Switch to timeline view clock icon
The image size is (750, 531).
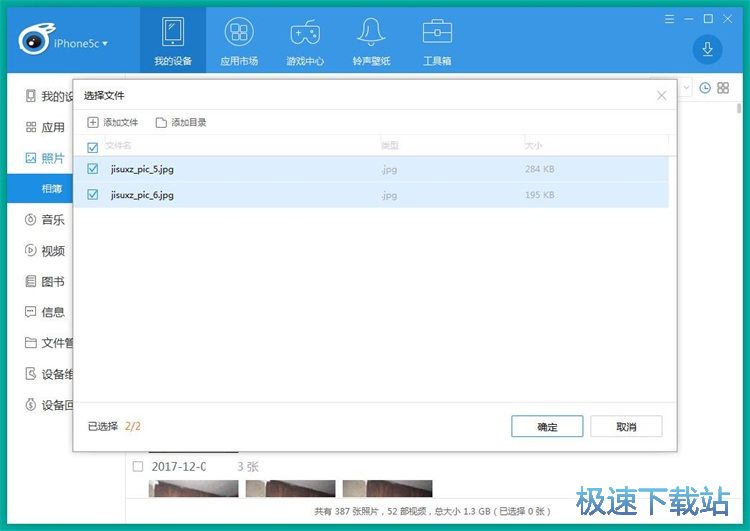click(x=705, y=88)
